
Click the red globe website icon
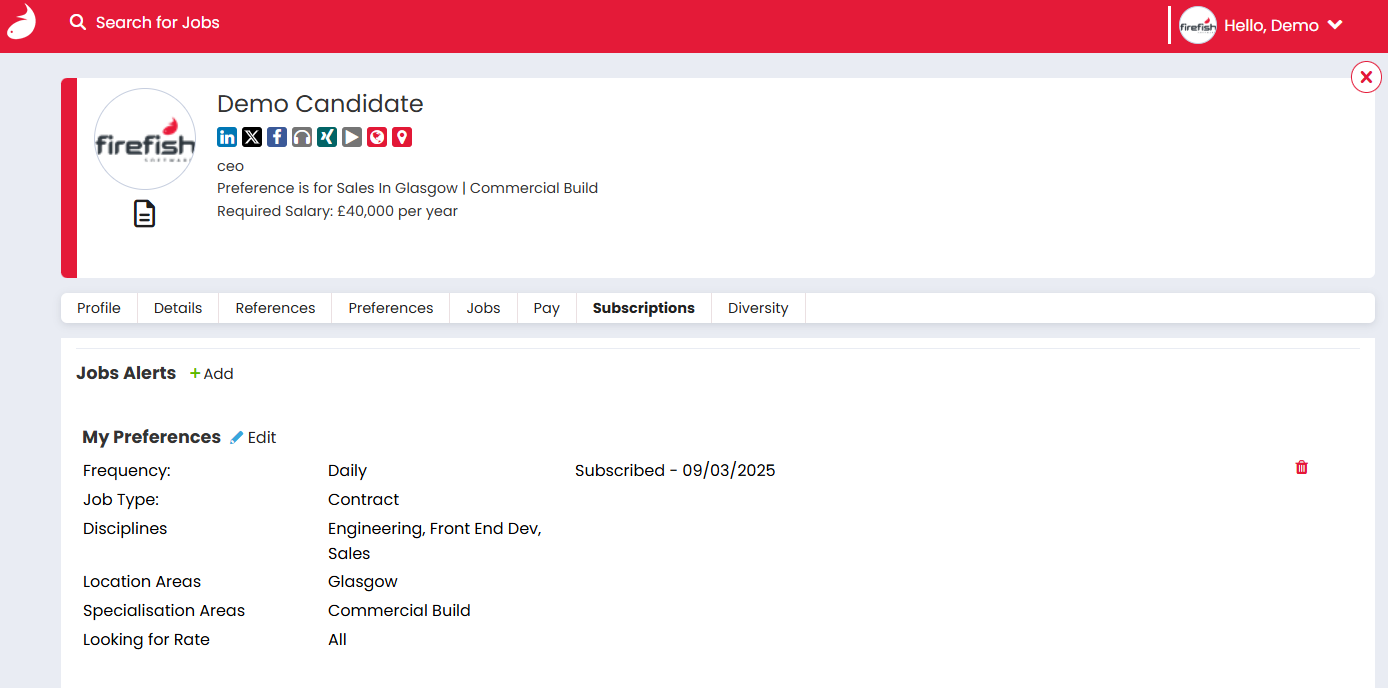(377, 137)
